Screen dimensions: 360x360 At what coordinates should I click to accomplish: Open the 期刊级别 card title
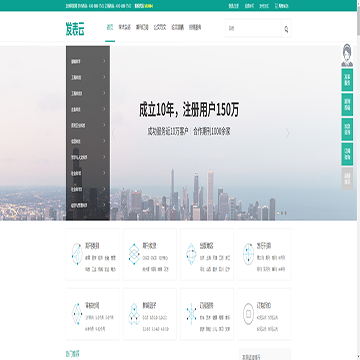[92, 246]
